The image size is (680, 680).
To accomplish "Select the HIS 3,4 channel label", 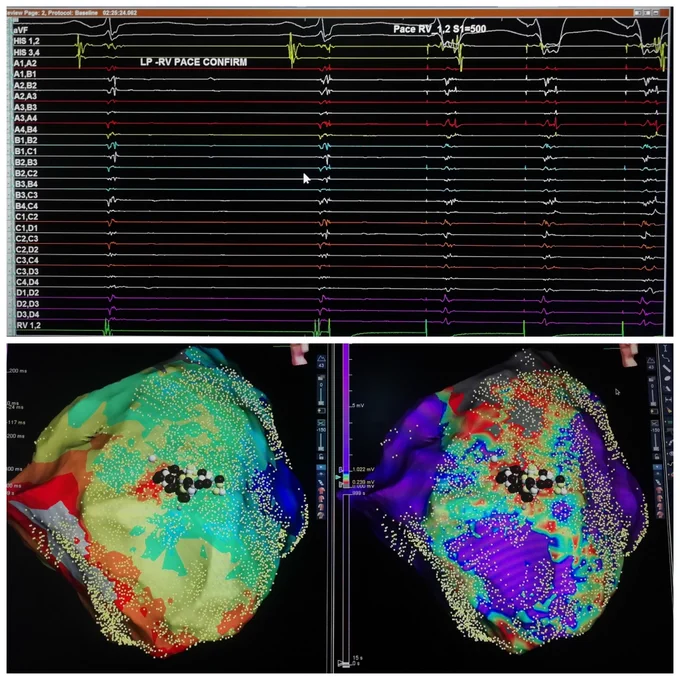I will click(x=26, y=52).
